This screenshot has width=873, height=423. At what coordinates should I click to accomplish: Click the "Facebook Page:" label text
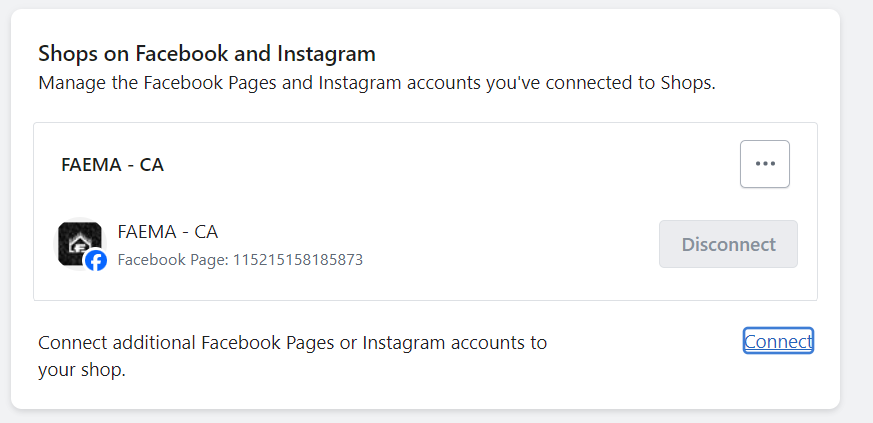point(173,260)
